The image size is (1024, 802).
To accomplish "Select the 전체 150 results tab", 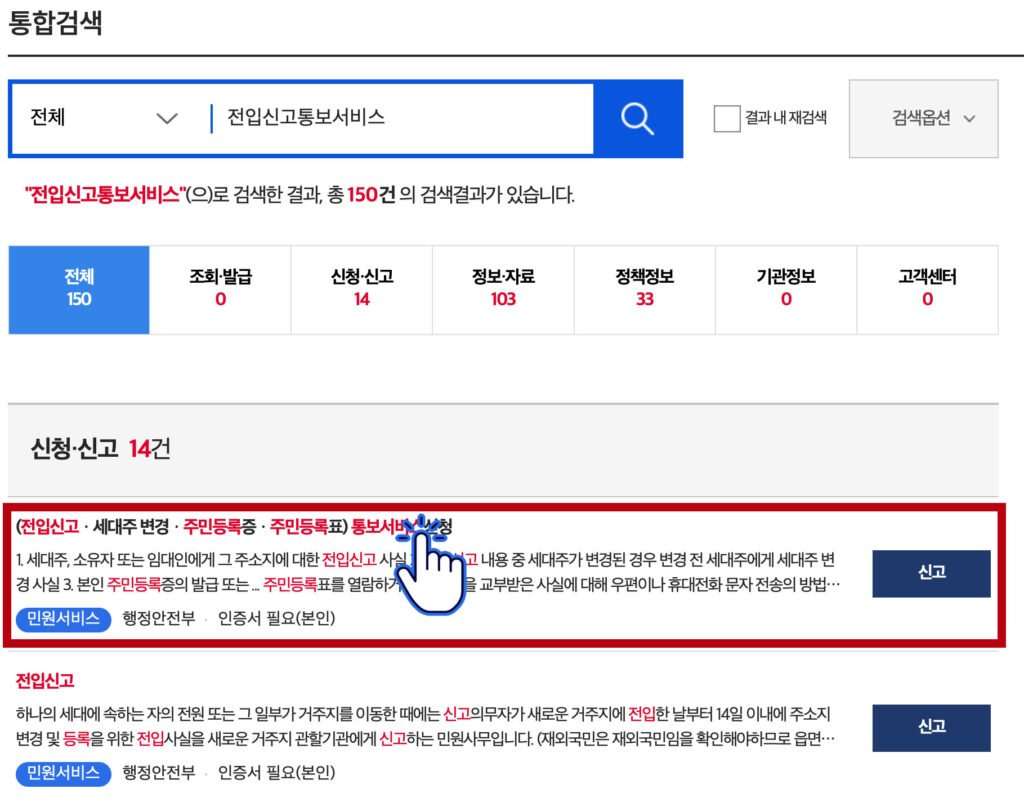I will (79, 289).
